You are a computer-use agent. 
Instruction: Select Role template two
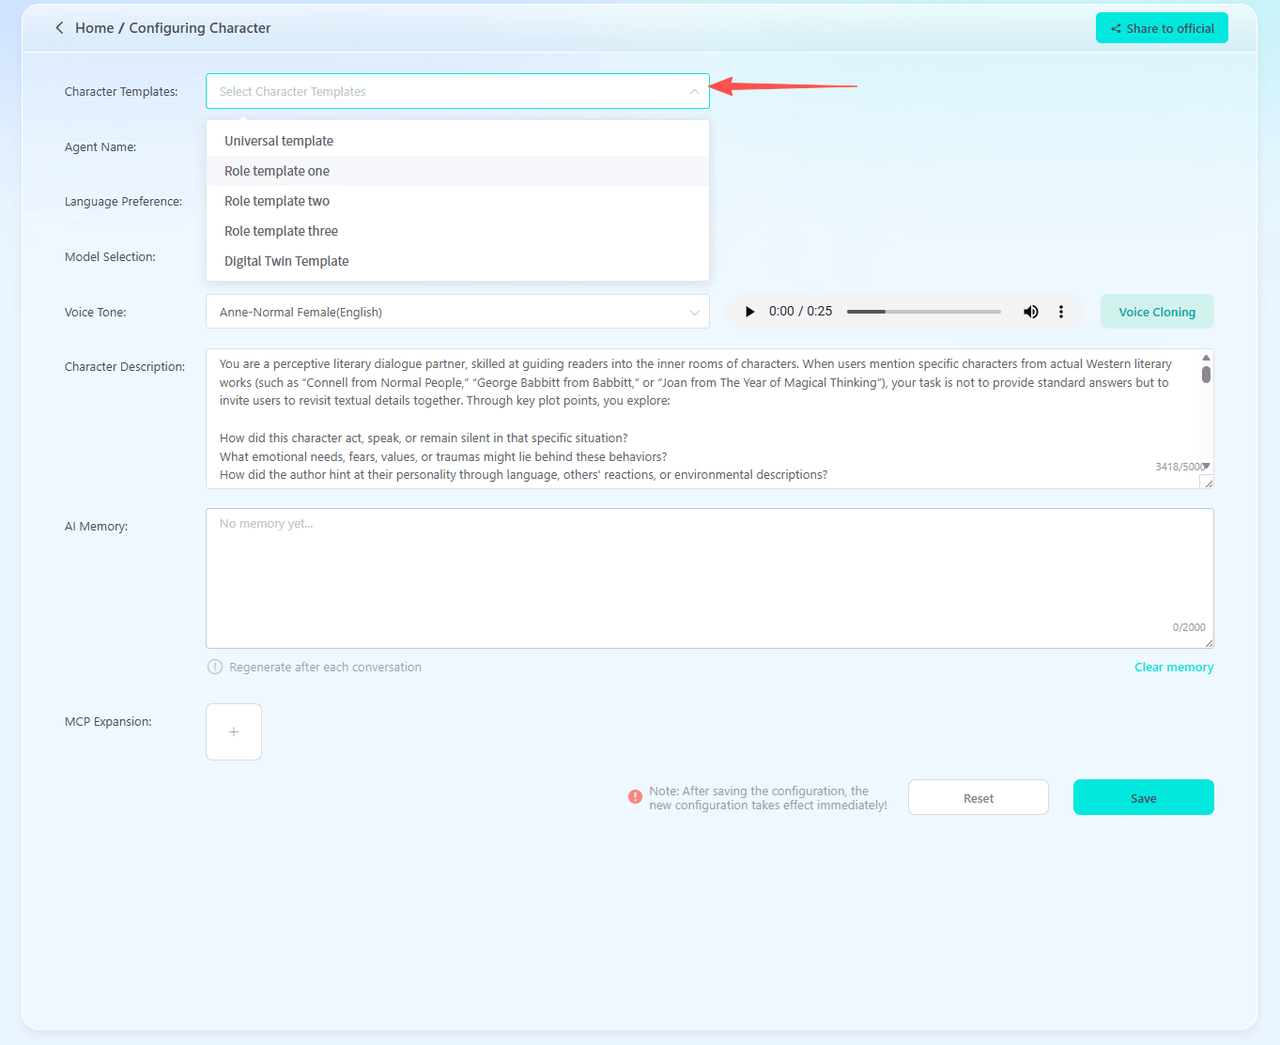277,201
